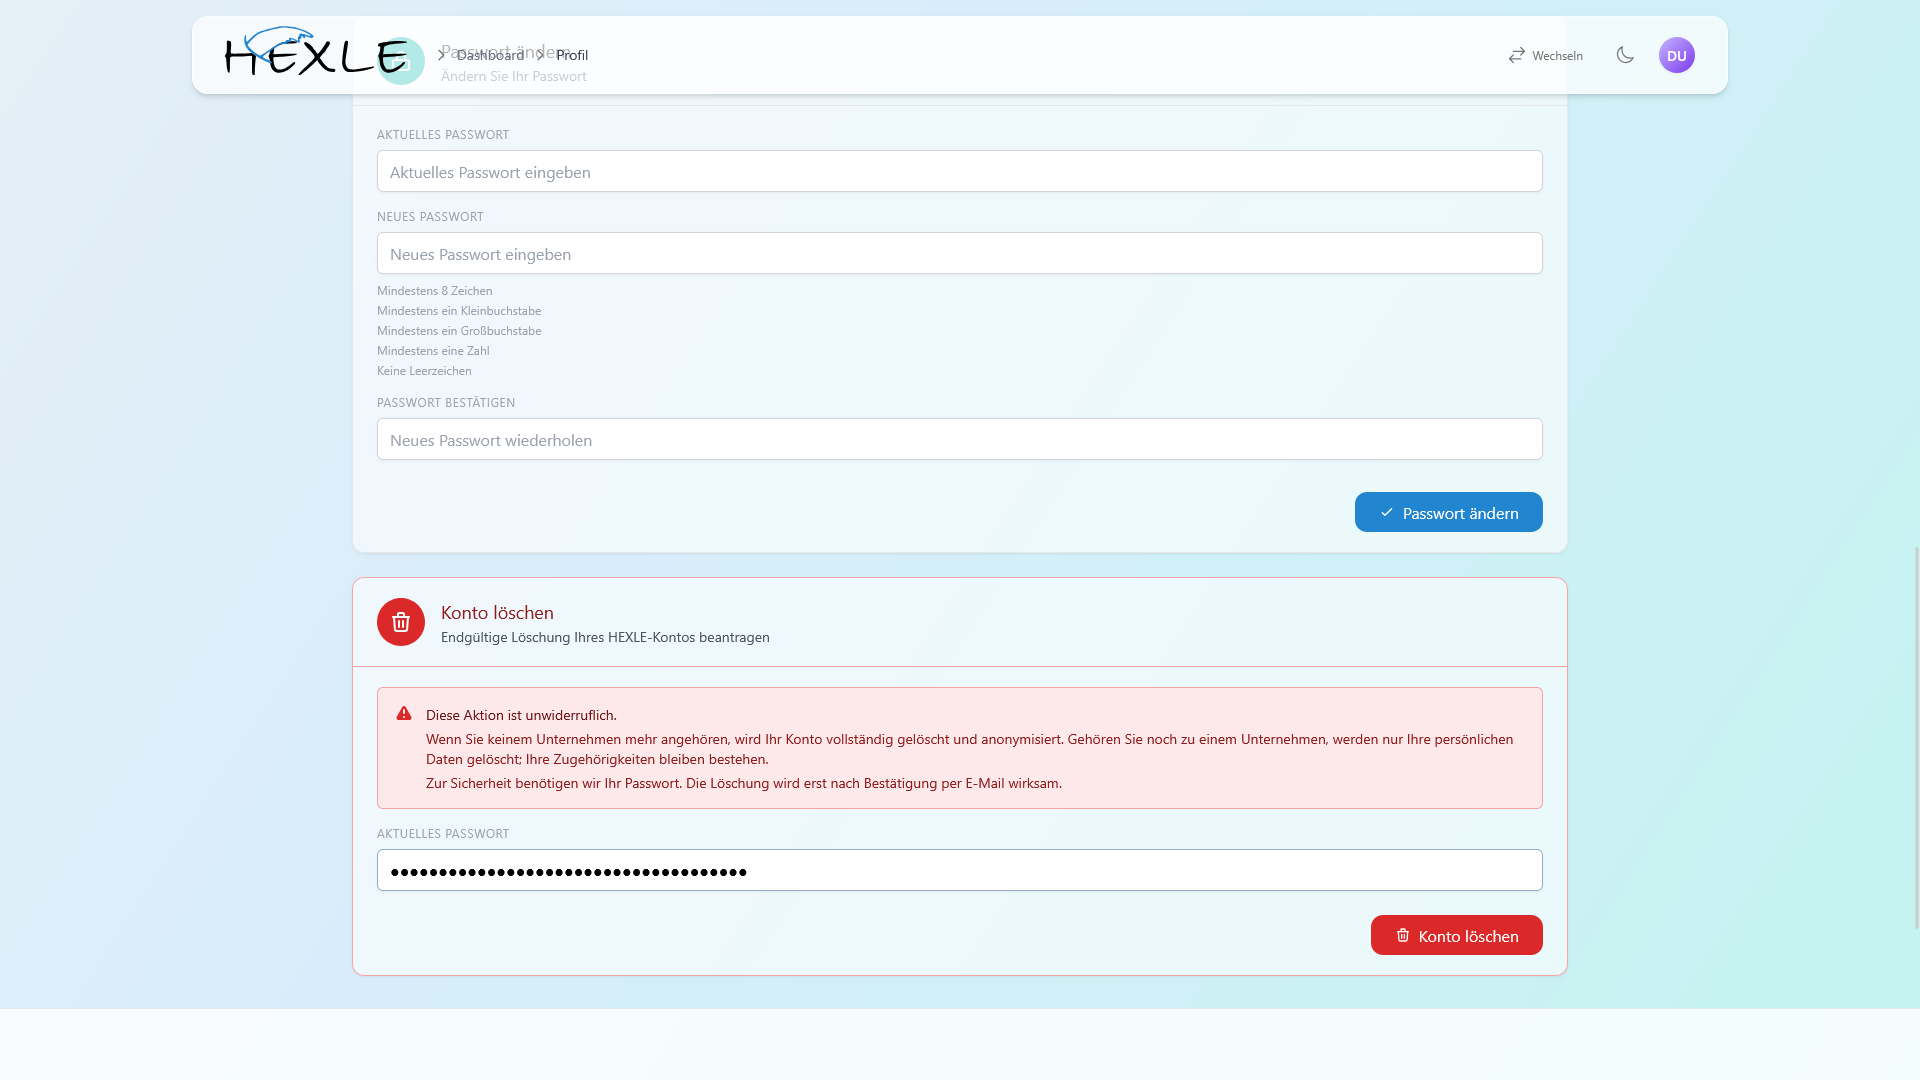Click 'Diese Aktion ist unwiderruflich.' warning text
Viewport: 1920px width, 1080px height.
point(521,715)
